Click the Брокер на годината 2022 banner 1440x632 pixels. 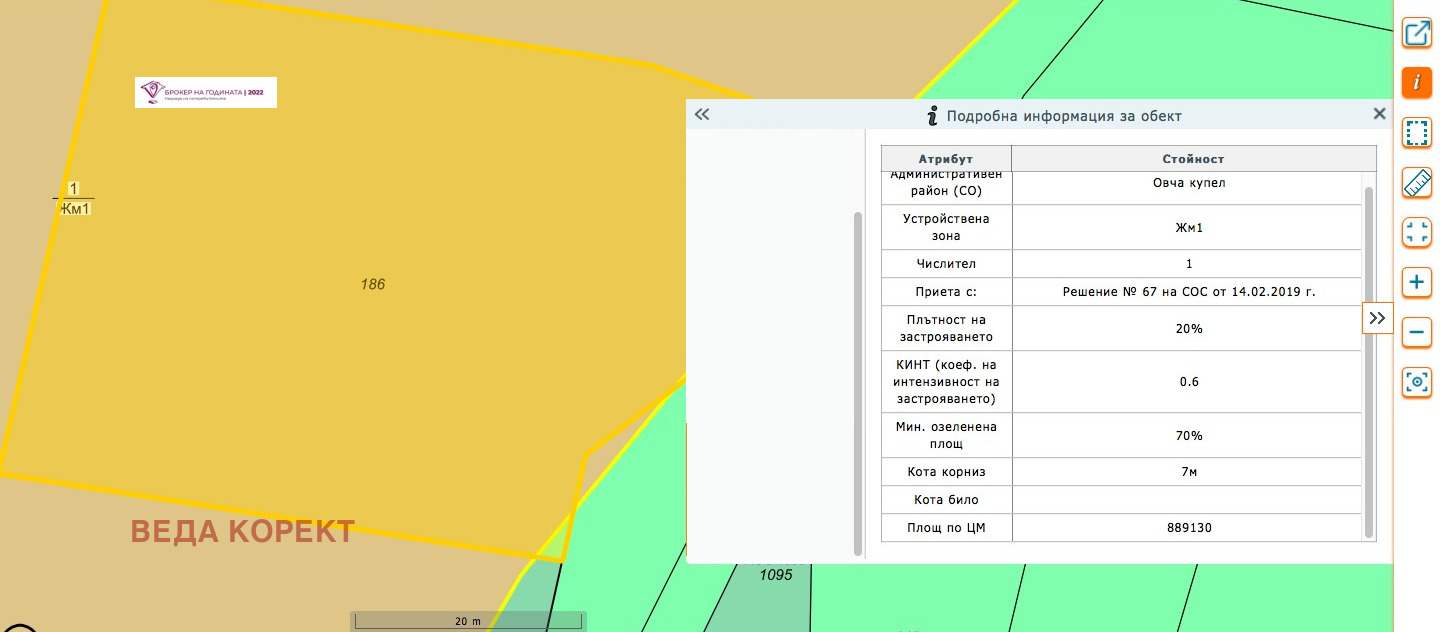pyautogui.click(x=206, y=92)
